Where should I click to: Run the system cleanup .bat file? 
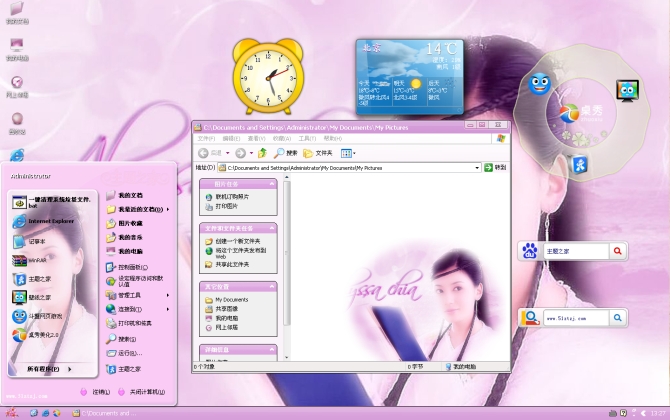(51, 202)
